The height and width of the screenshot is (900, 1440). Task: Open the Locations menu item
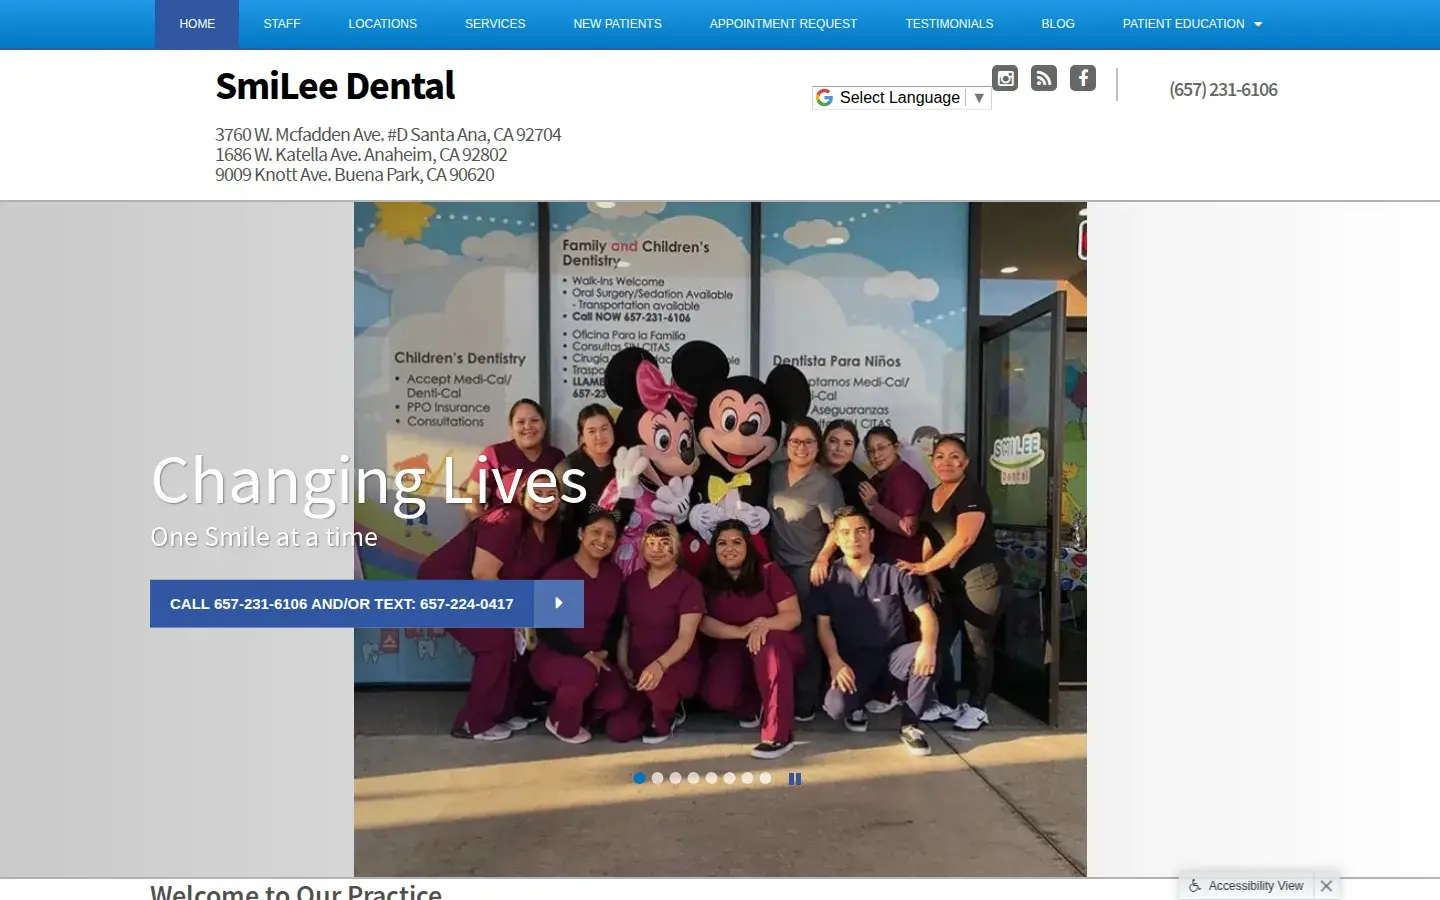pos(383,24)
